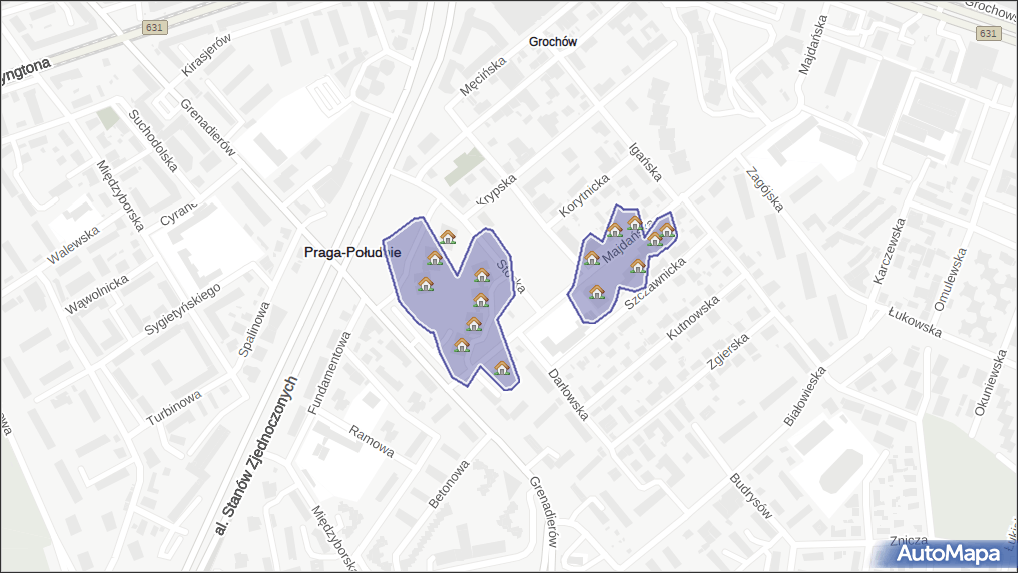Click the 631 road shield at top right
The image size is (1018, 573).
(x=988, y=33)
